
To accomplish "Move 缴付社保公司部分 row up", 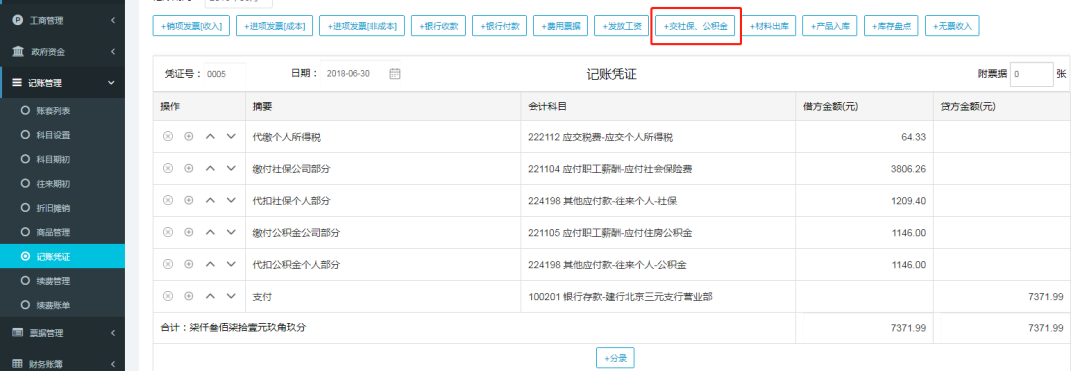I will point(210,169).
